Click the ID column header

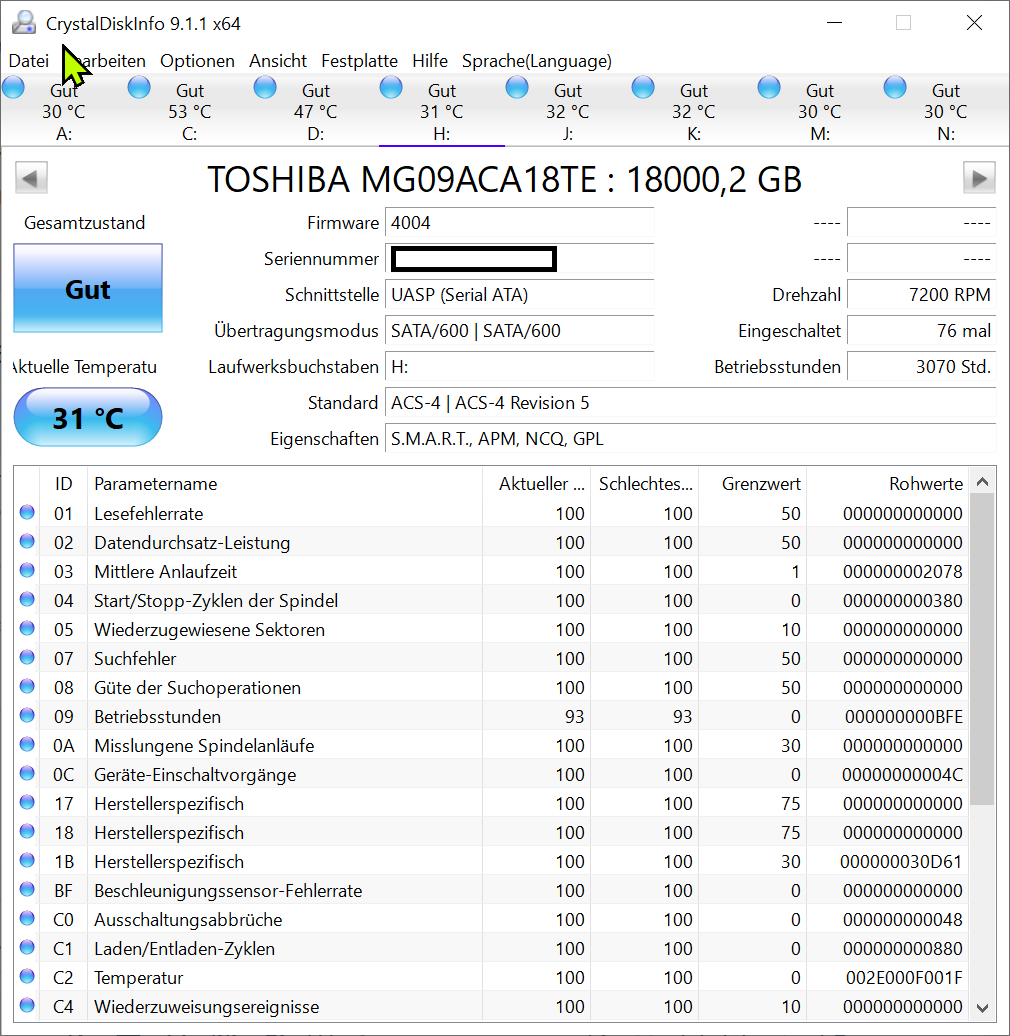click(x=63, y=484)
